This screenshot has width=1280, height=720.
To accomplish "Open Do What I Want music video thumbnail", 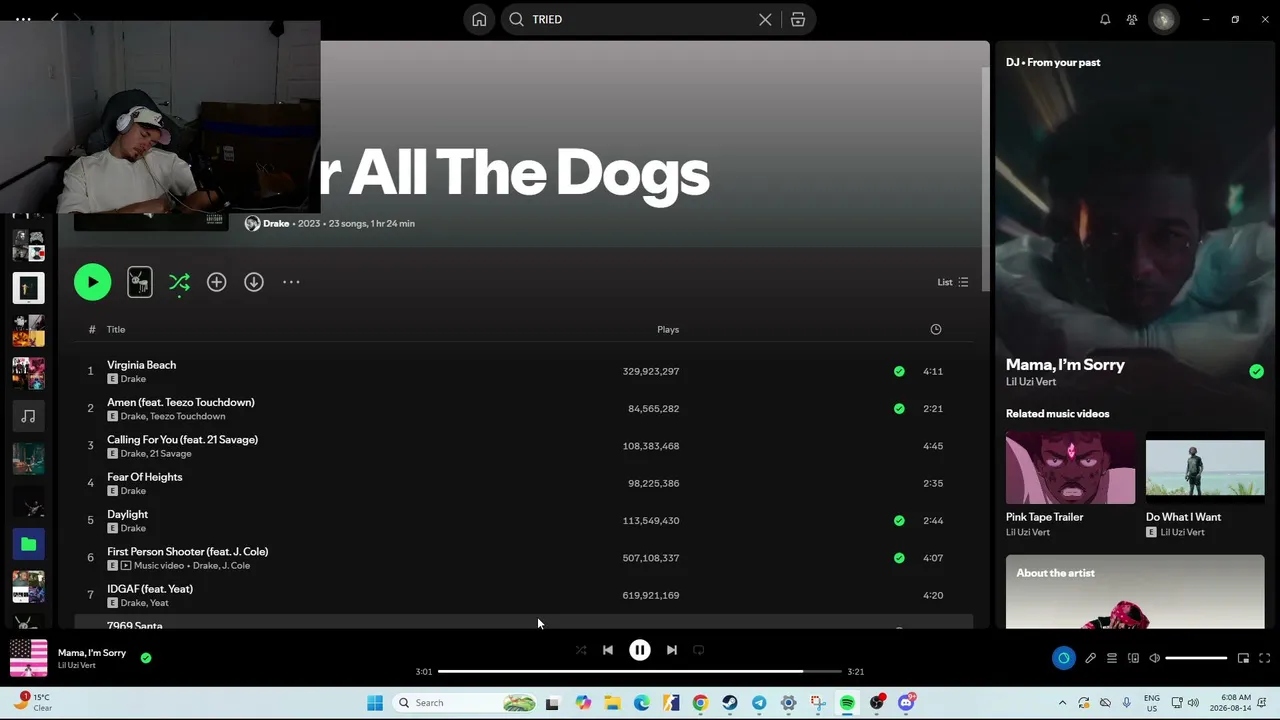I will [x=1205, y=467].
